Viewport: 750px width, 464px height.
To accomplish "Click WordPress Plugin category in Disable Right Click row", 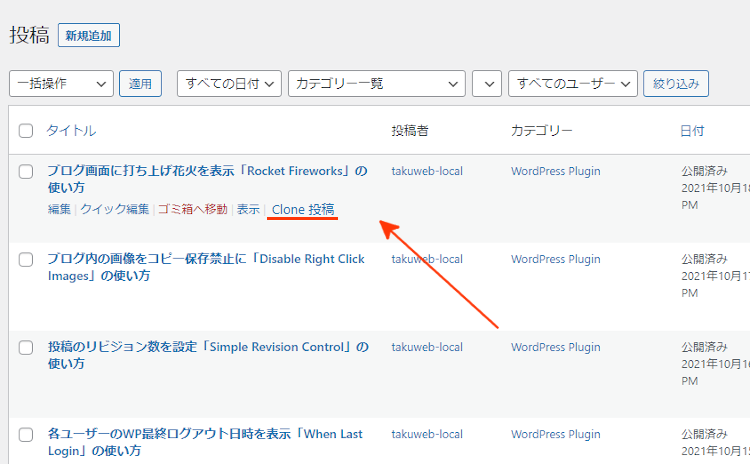I will click(555, 259).
